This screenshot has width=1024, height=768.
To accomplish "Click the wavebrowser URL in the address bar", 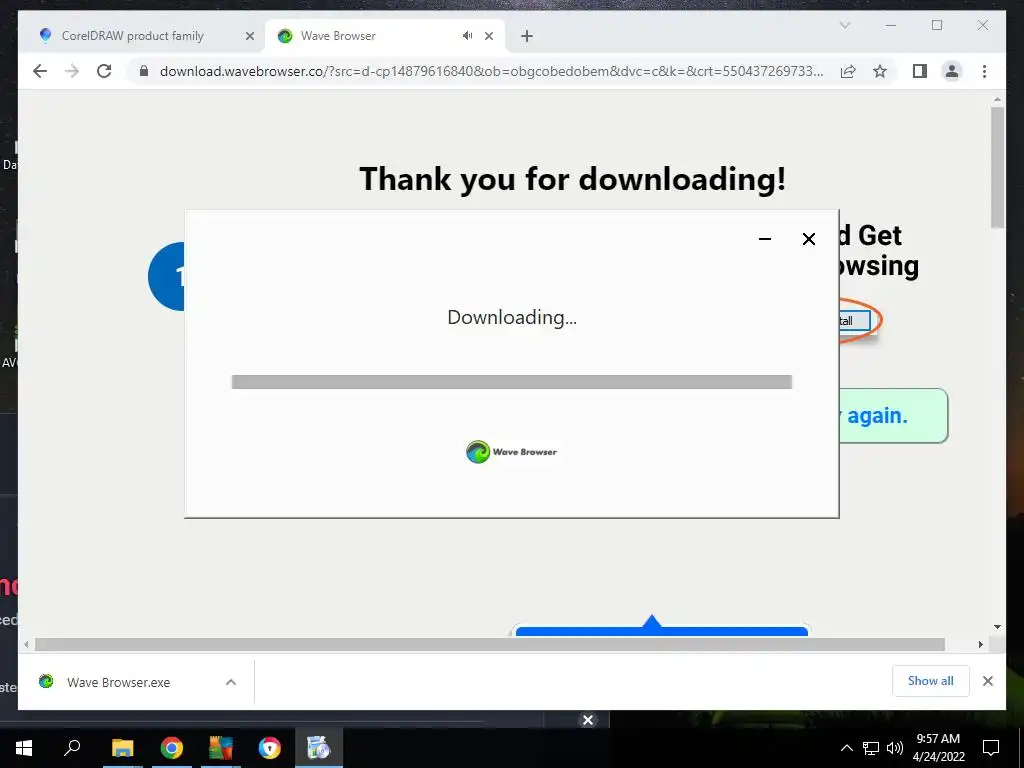I will coord(491,71).
